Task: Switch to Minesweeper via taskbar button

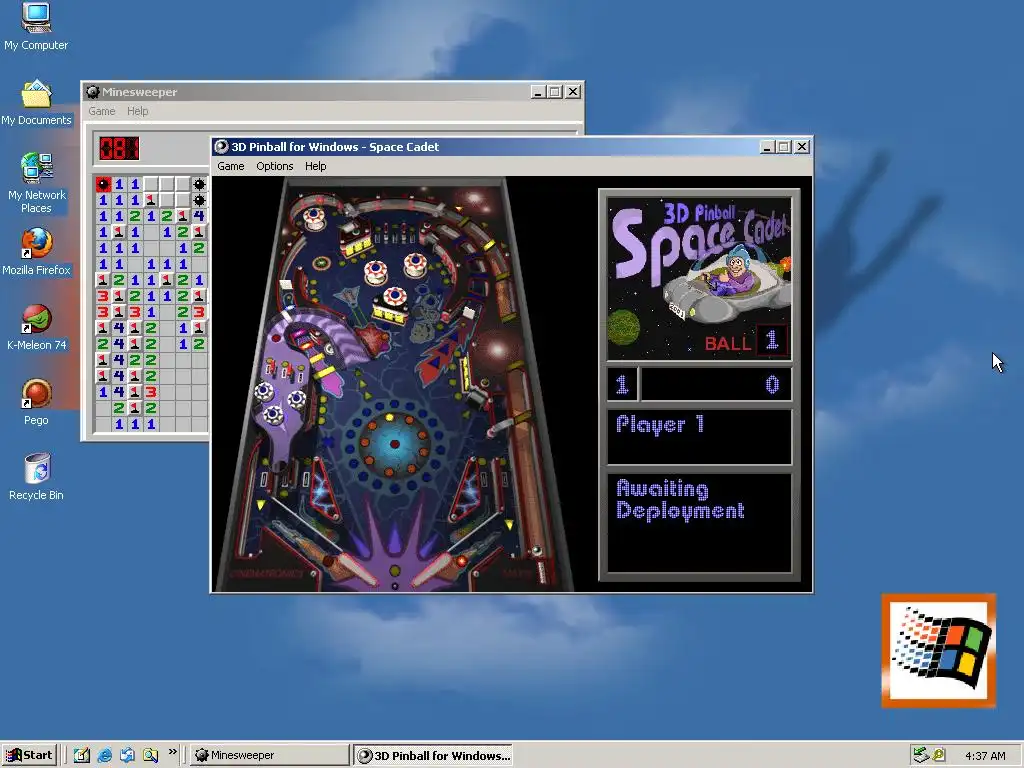Action: (x=269, y=755)
